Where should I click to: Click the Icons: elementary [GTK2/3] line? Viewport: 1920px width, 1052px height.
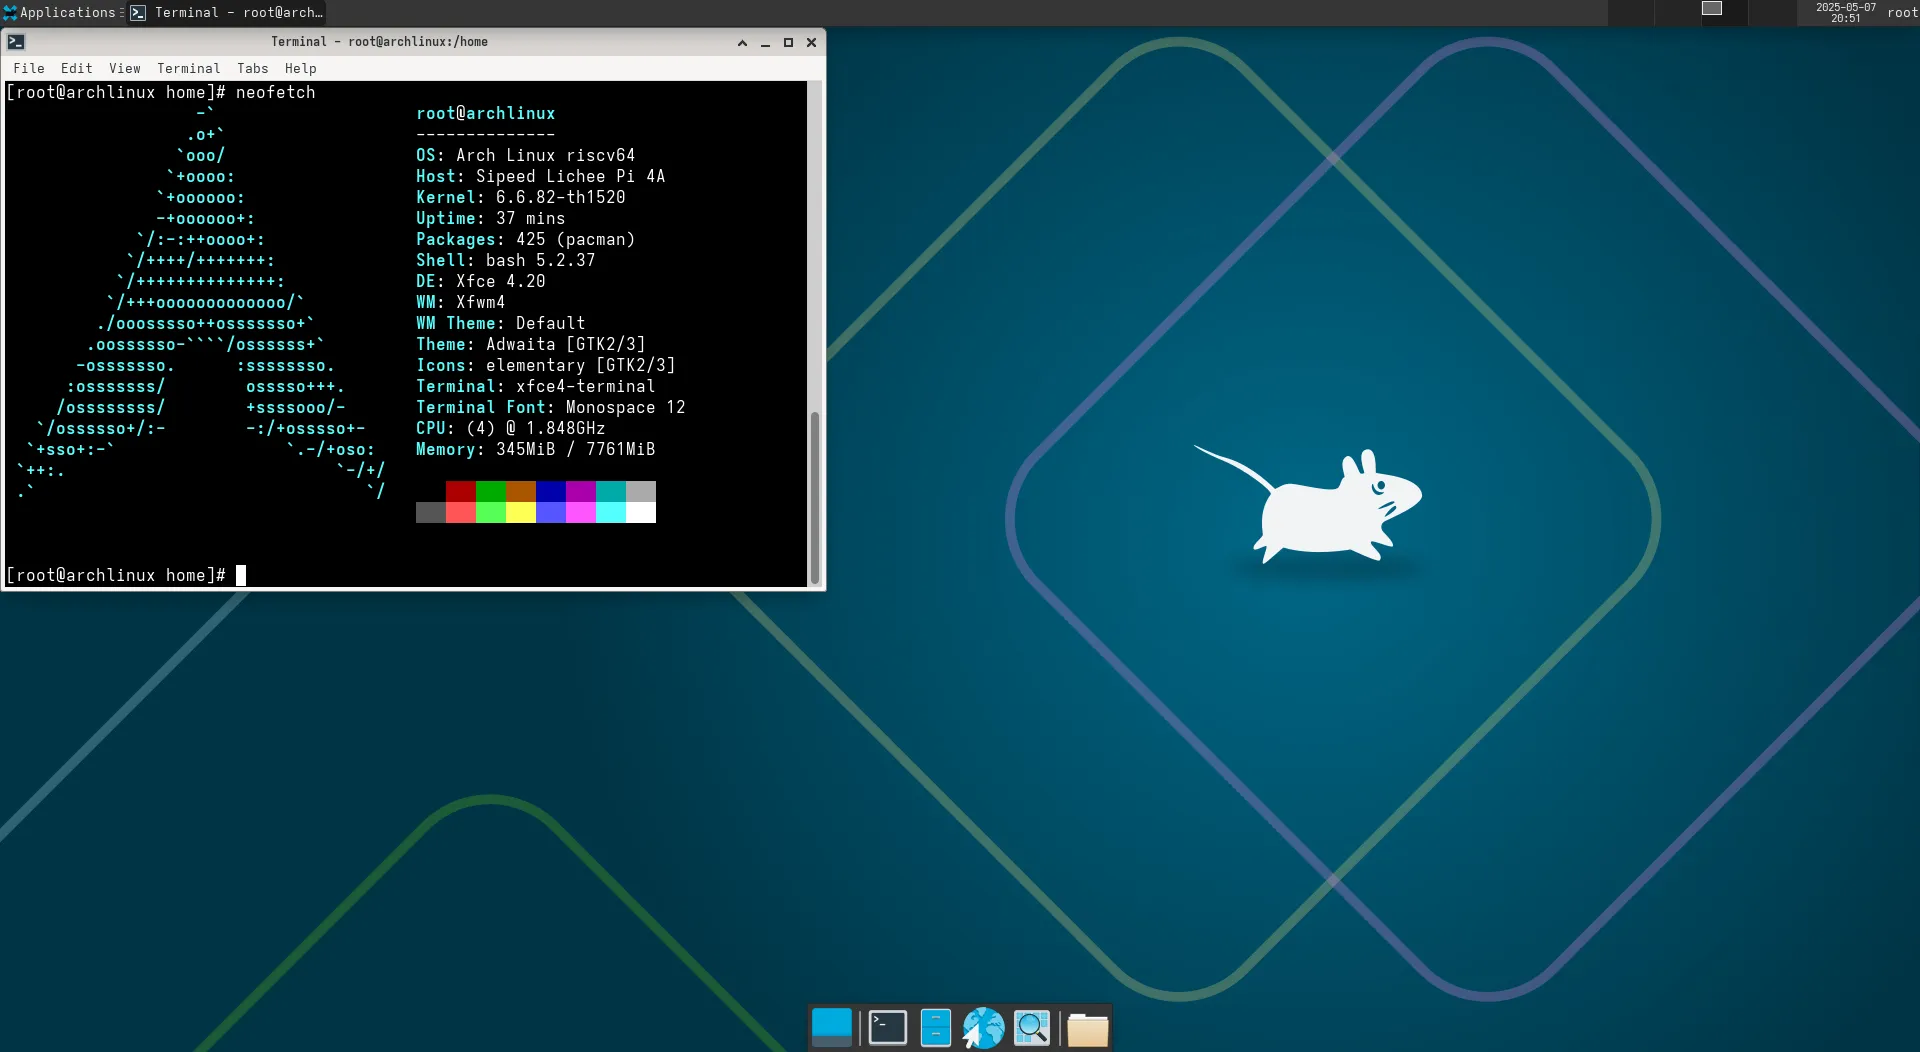click(x=545, y=365)
